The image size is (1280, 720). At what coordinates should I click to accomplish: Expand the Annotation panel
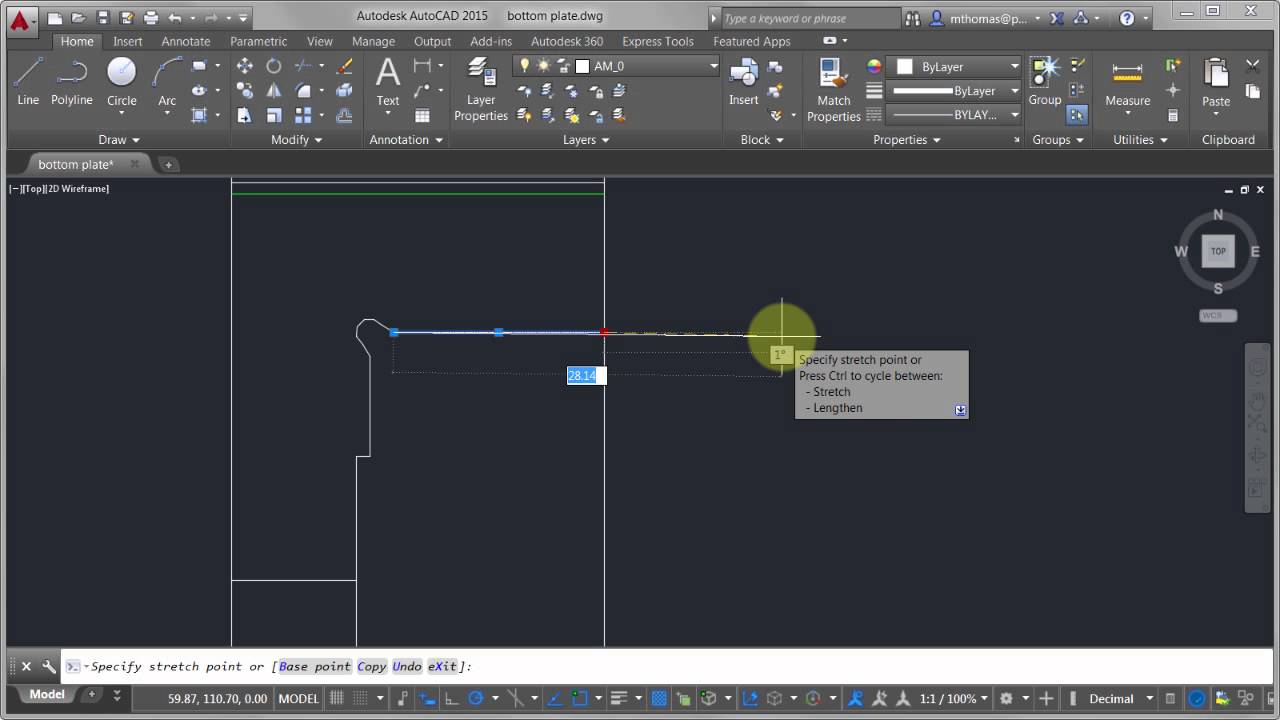point(406,140)
